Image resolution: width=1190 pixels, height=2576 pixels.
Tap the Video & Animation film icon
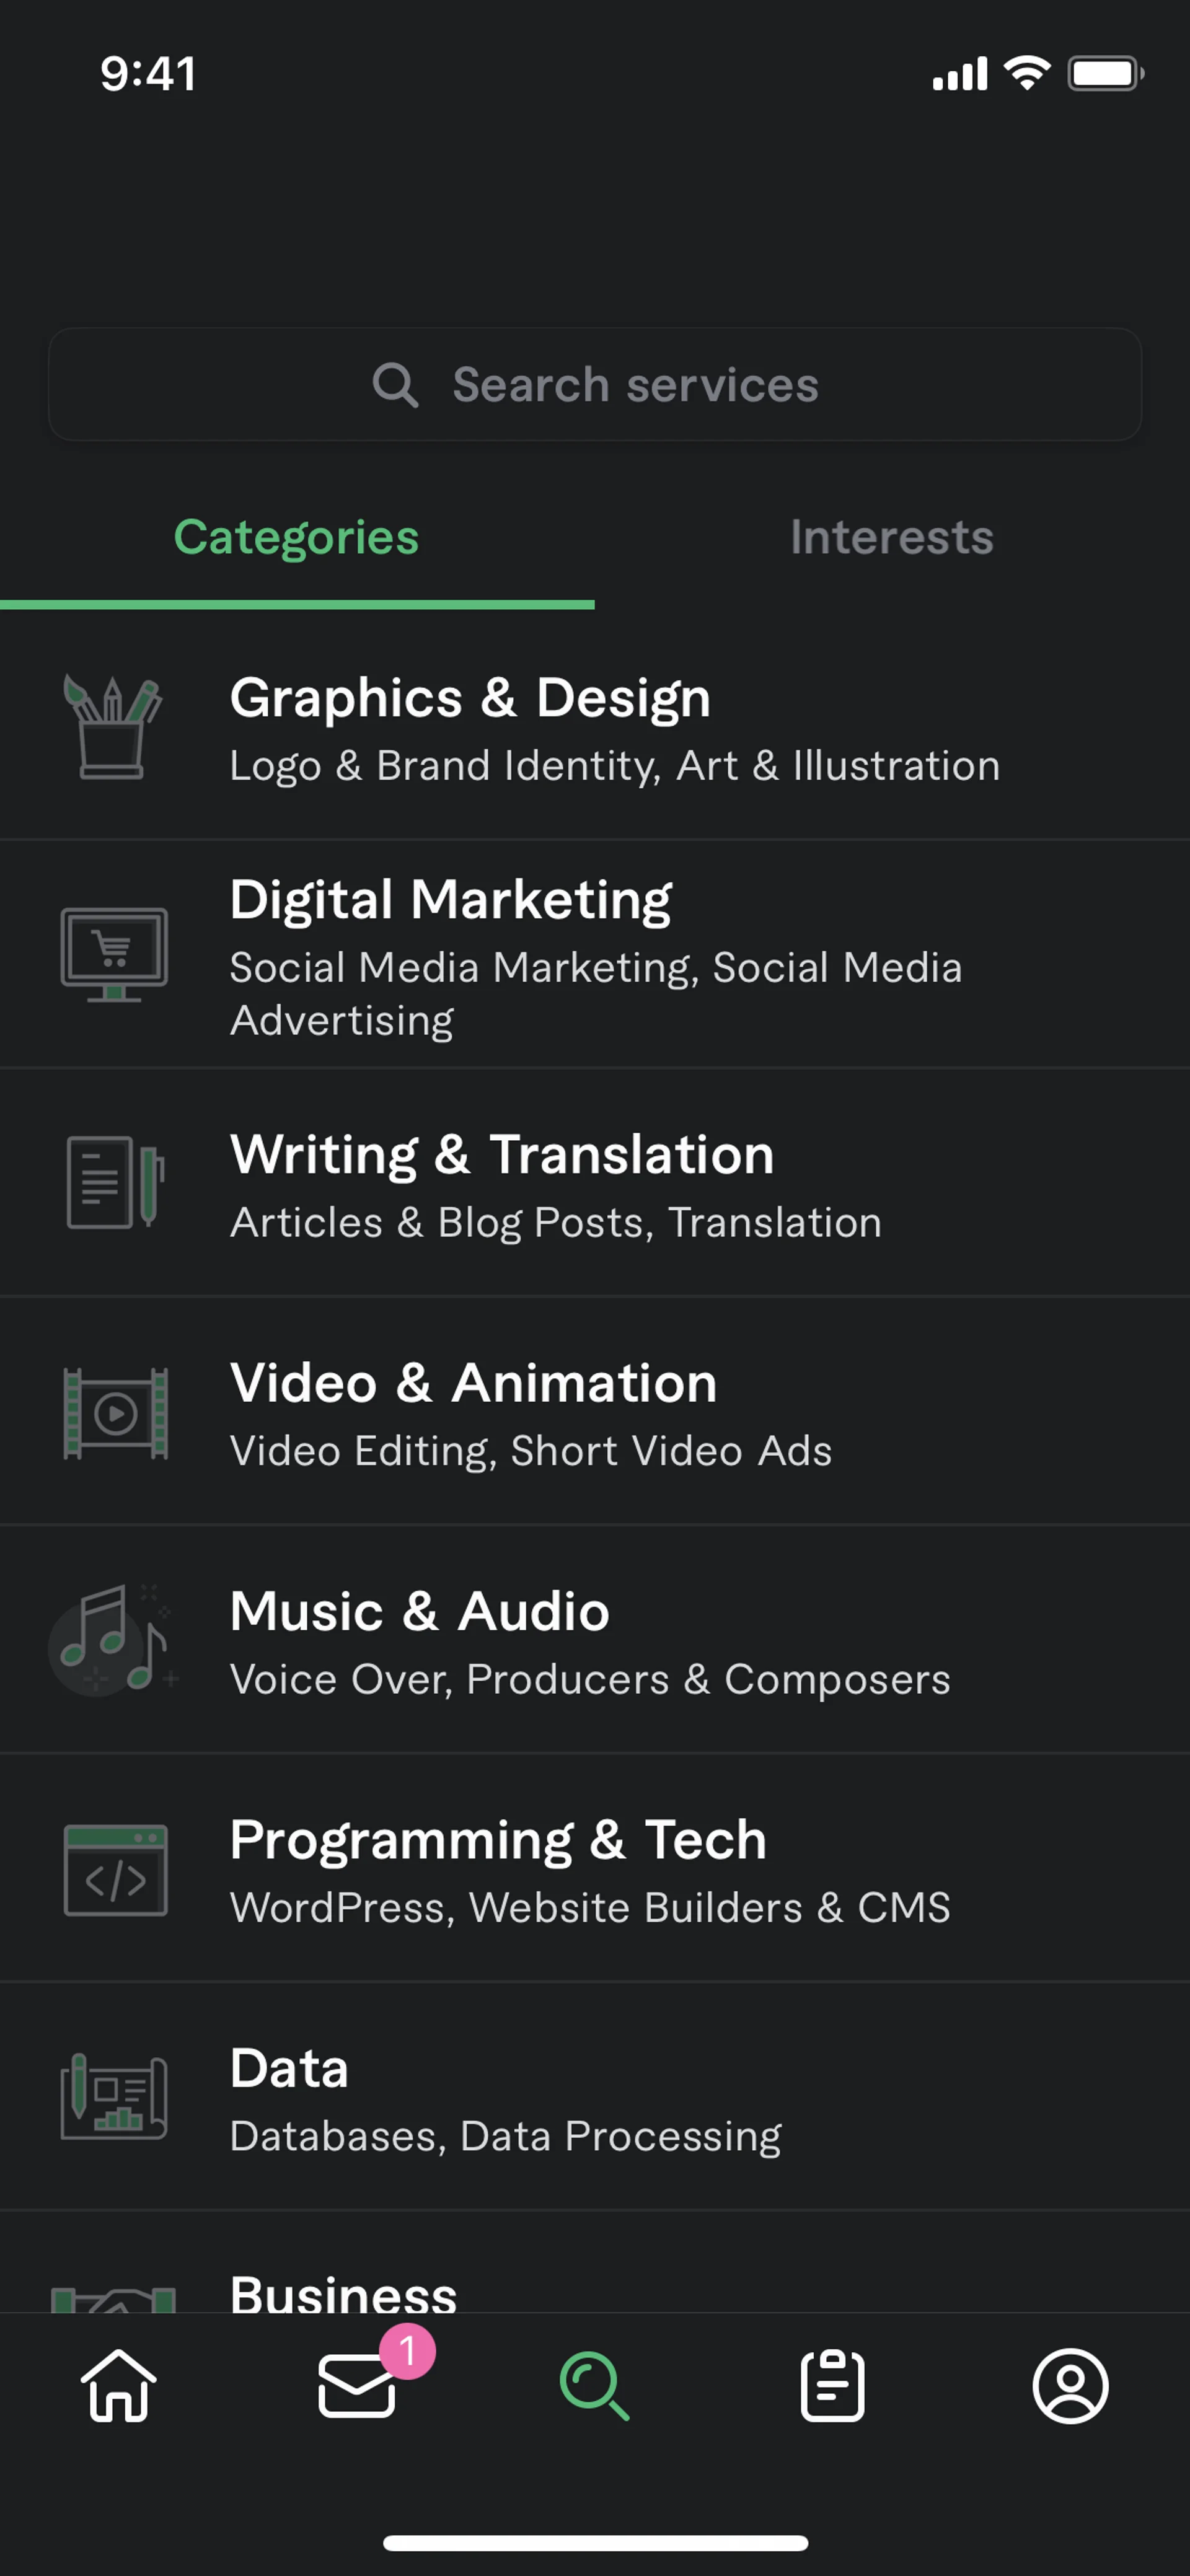pos(115,1413)
